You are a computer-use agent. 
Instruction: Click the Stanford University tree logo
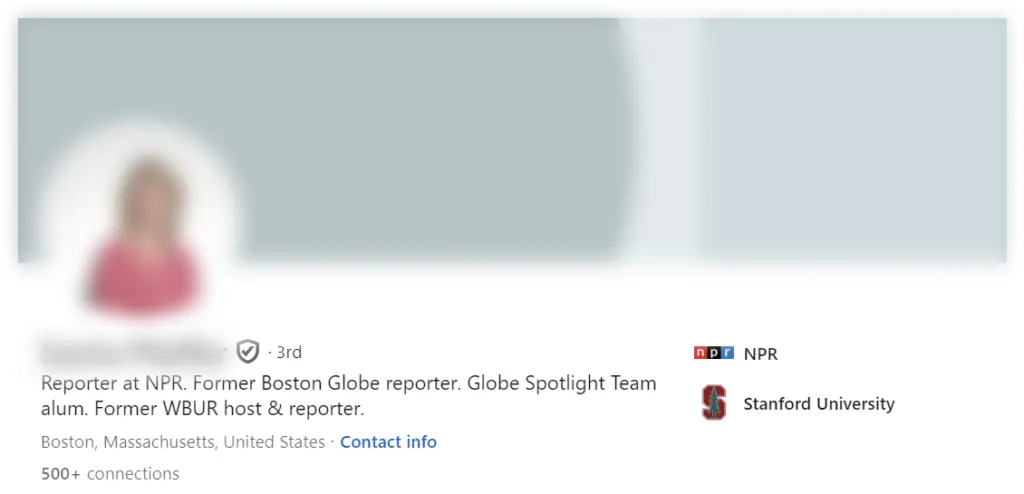coord(714,403)
